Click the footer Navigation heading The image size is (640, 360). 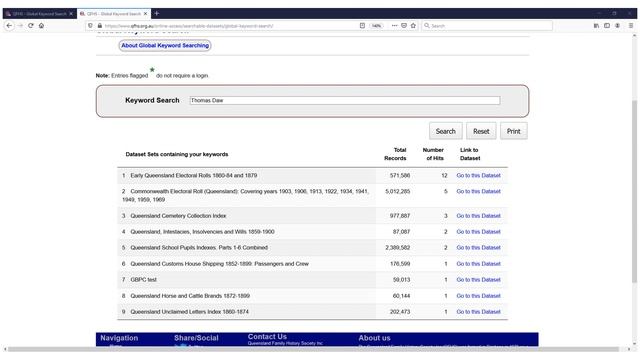click(x=119, y=338)
